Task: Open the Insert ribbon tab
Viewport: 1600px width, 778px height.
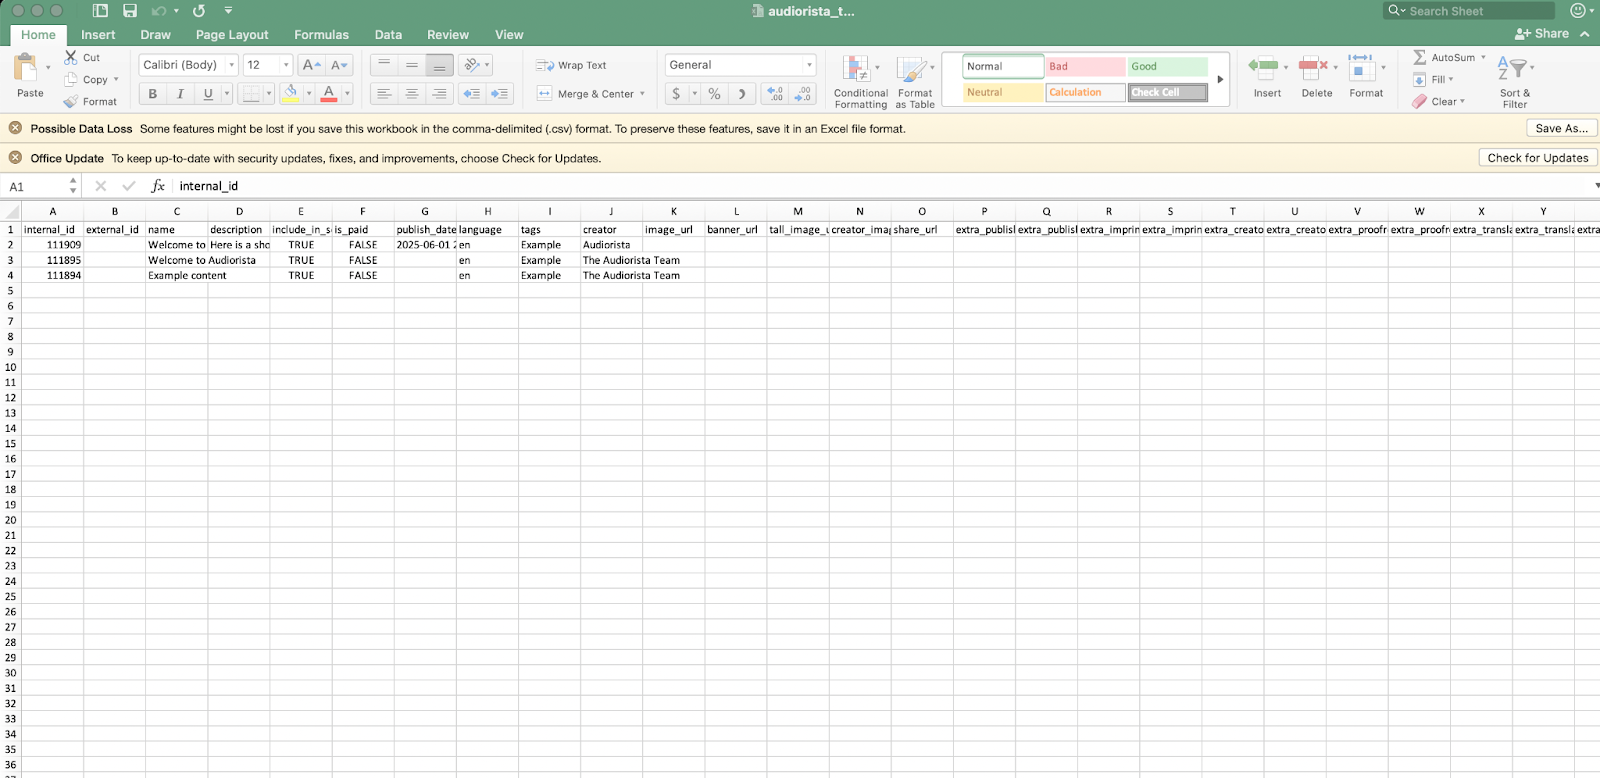Action: 98,34
